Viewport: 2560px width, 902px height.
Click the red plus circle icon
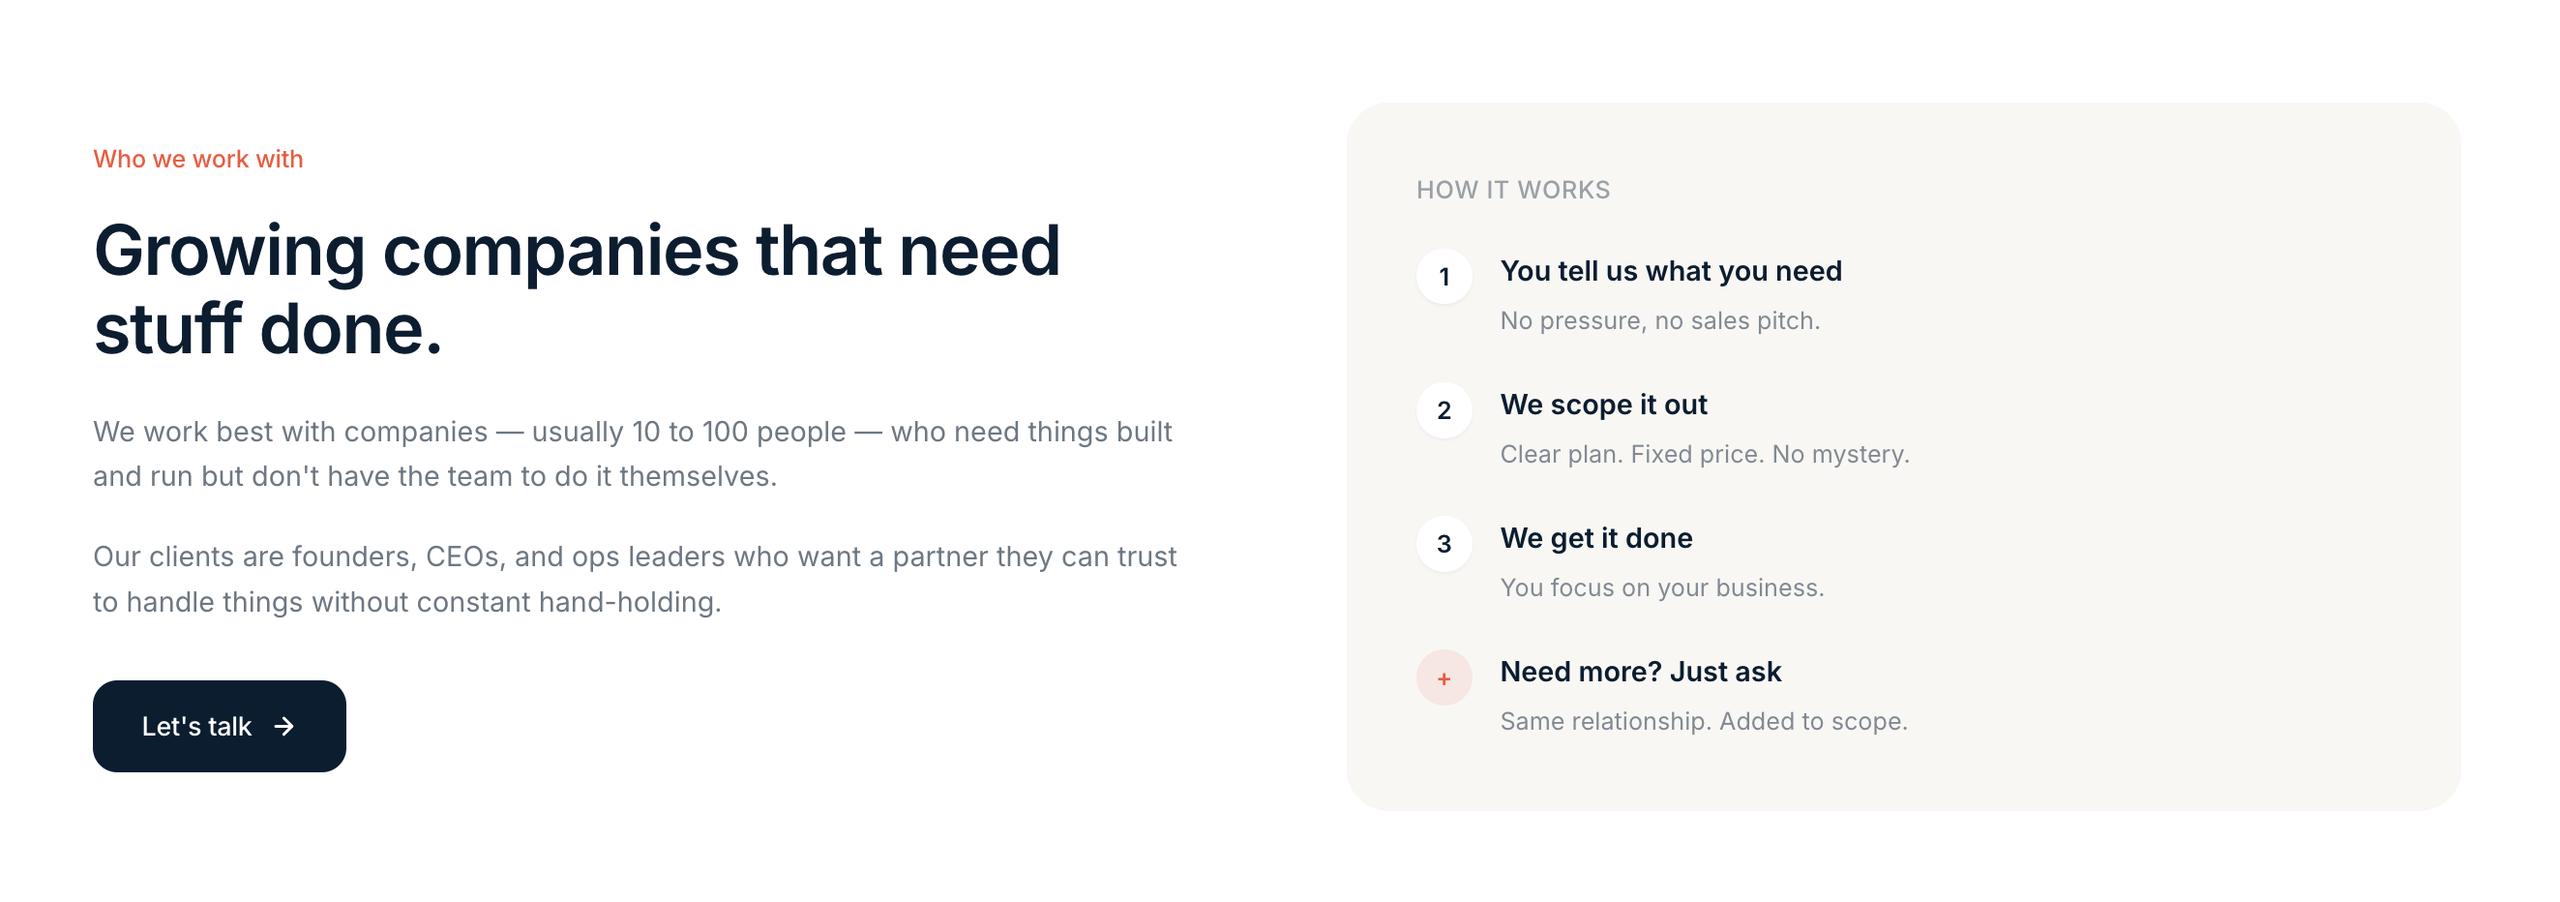(1443, 678)
